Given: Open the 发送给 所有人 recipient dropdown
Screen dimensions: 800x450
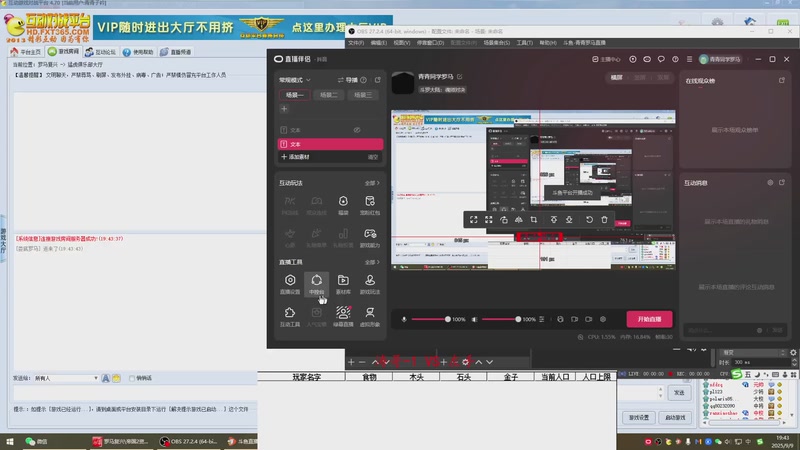Looking at the screenshot, I should click(66, 378).
